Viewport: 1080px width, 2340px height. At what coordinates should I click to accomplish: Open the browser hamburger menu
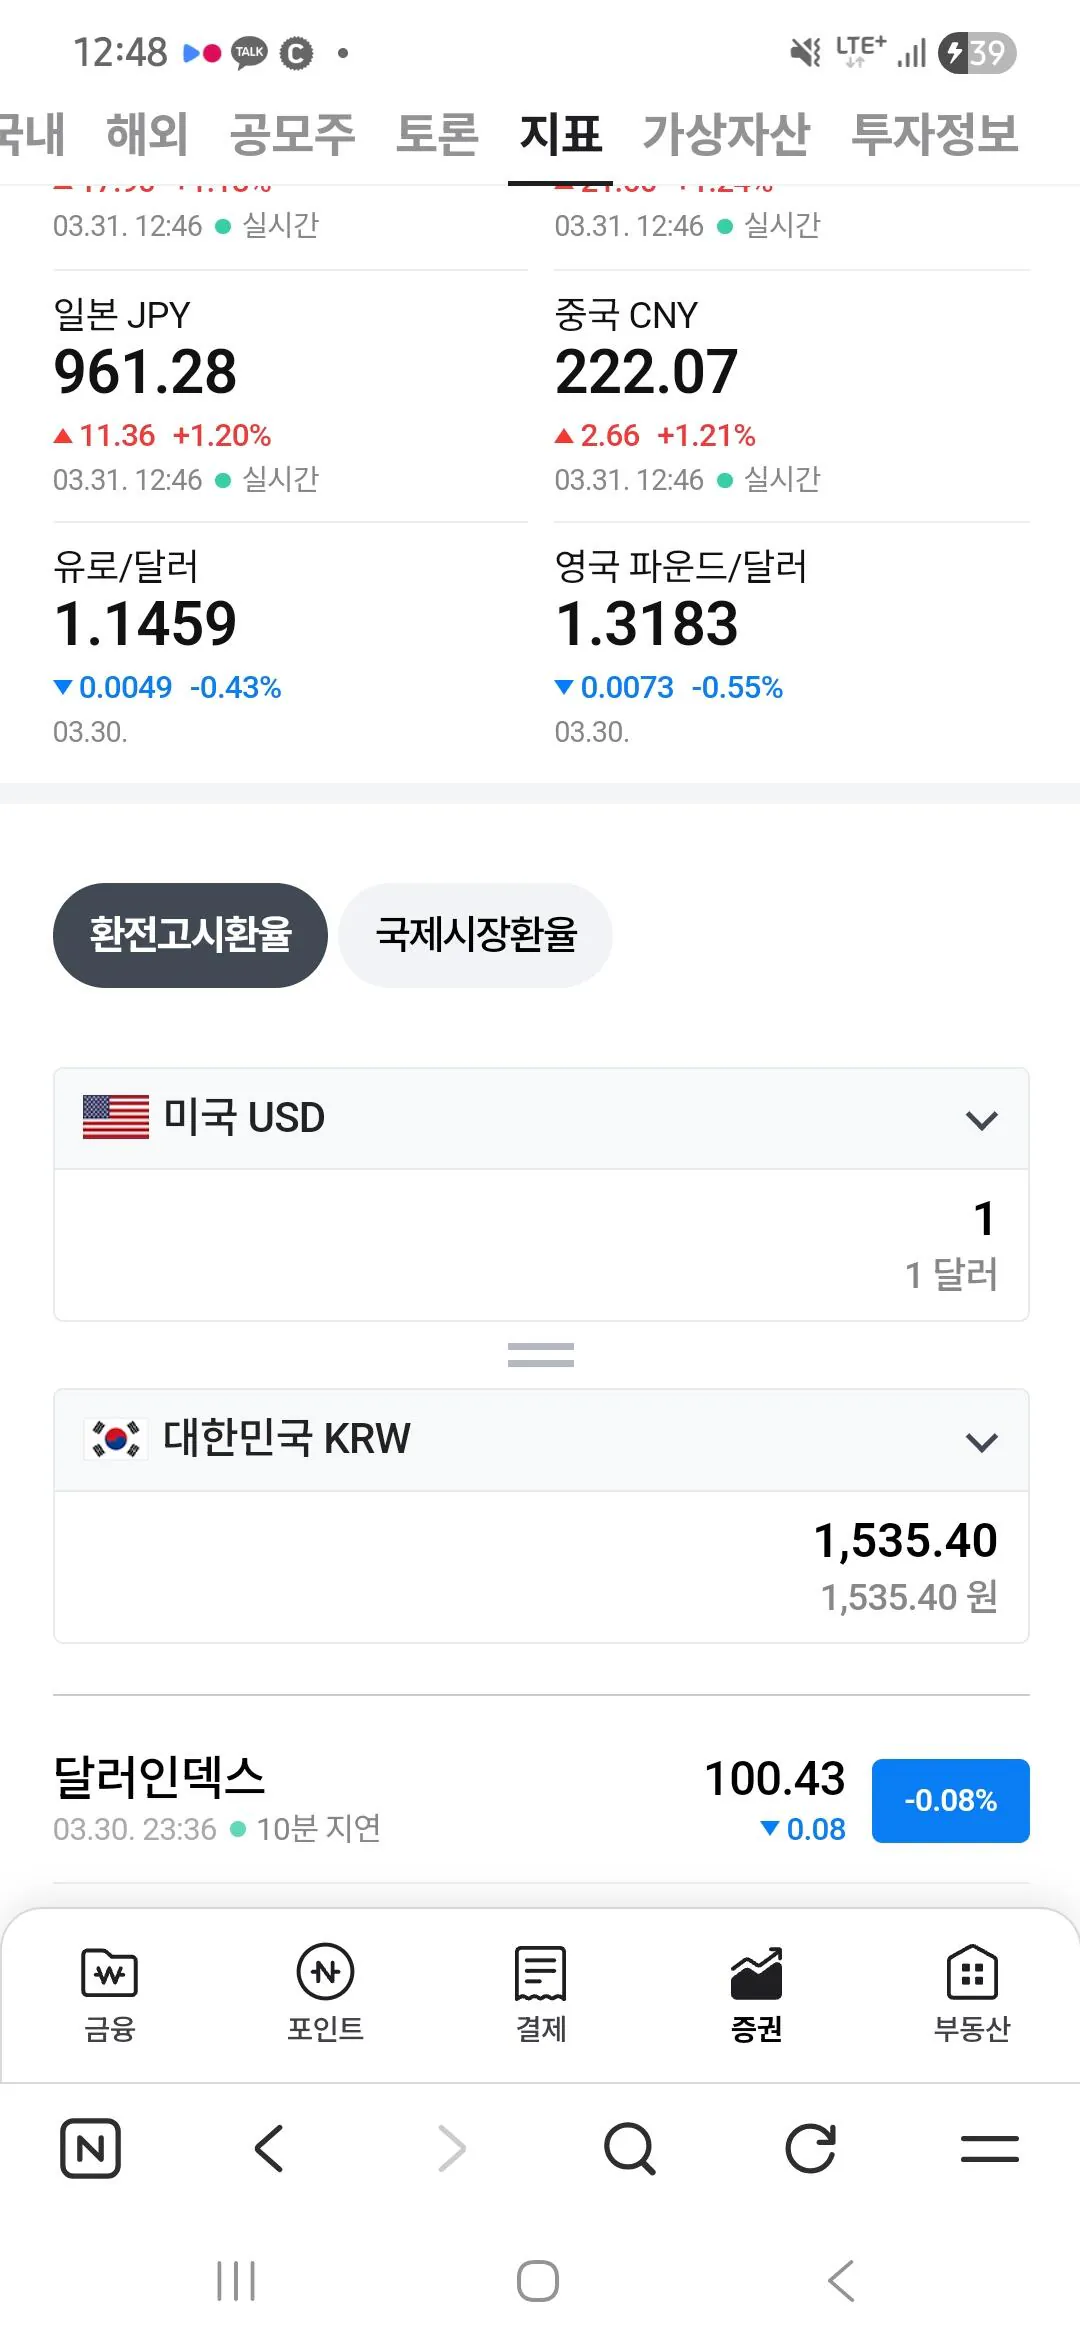pyautogui.click(x=989, y=2148)
